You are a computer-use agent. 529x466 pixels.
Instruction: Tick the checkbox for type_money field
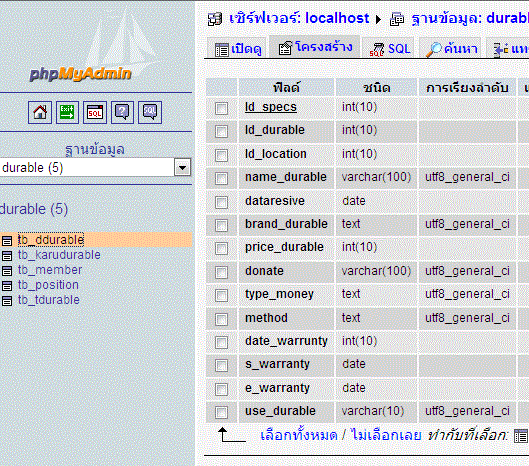221,296
